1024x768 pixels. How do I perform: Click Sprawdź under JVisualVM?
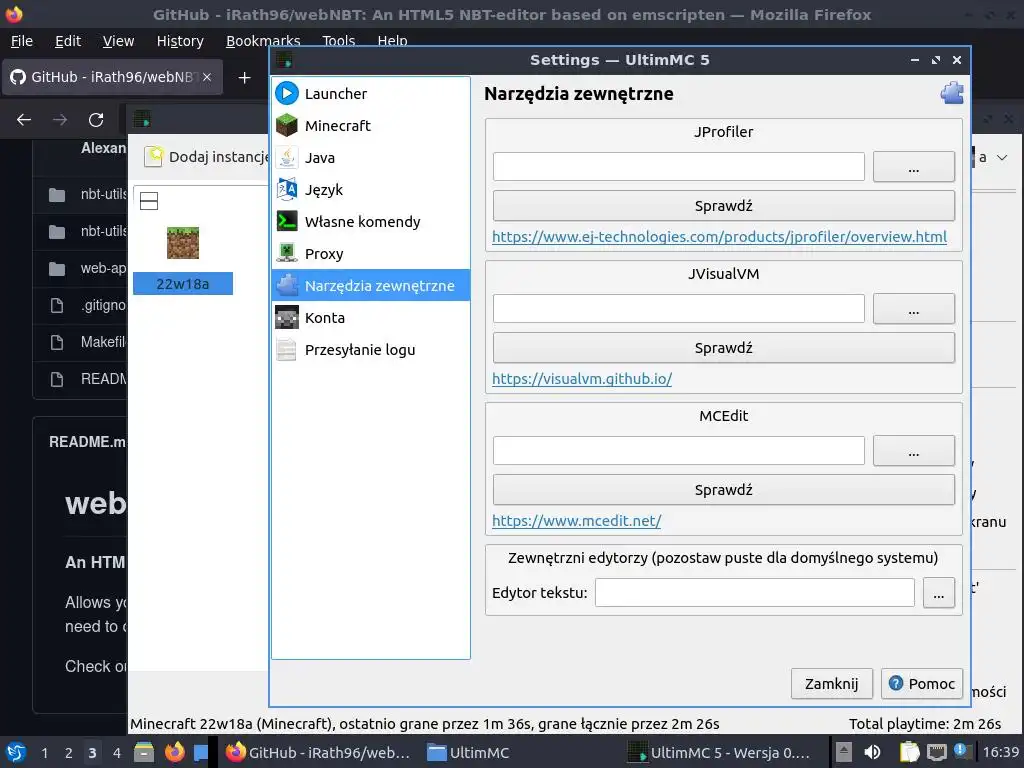tap(723, 347)
